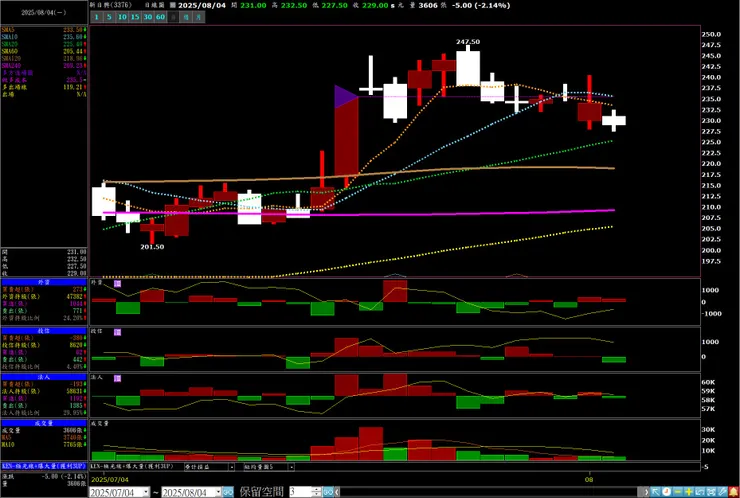Click the tallest red volume bar
The width and height of the screenshot is (740, 498).
[x=370, y=444]
